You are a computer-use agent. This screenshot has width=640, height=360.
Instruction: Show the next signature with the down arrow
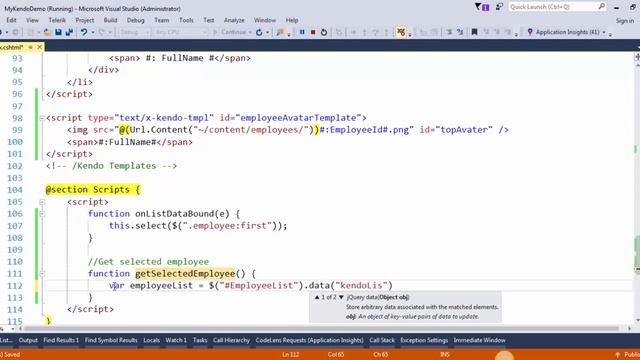coord(341,297)
